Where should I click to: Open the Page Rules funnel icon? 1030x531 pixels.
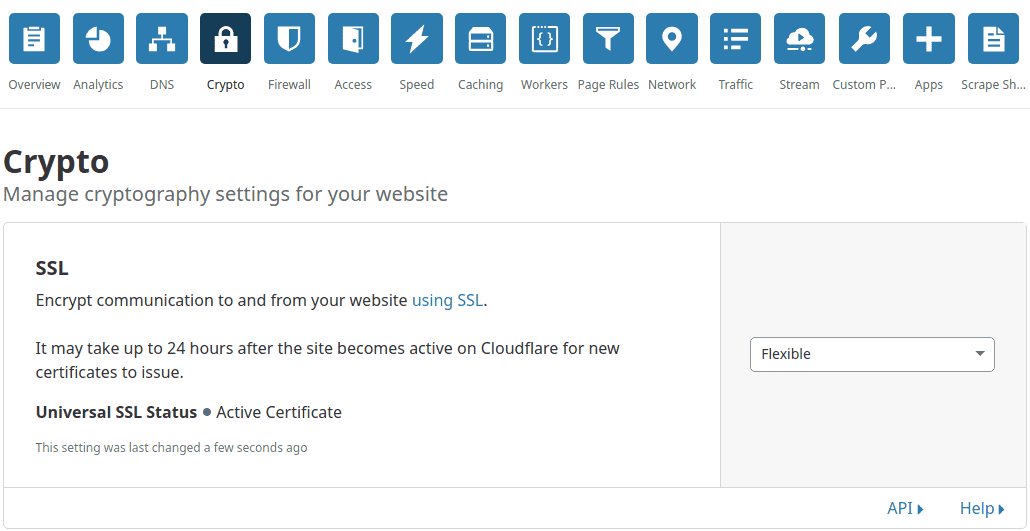pyautogui.click(x=608, y=39)
